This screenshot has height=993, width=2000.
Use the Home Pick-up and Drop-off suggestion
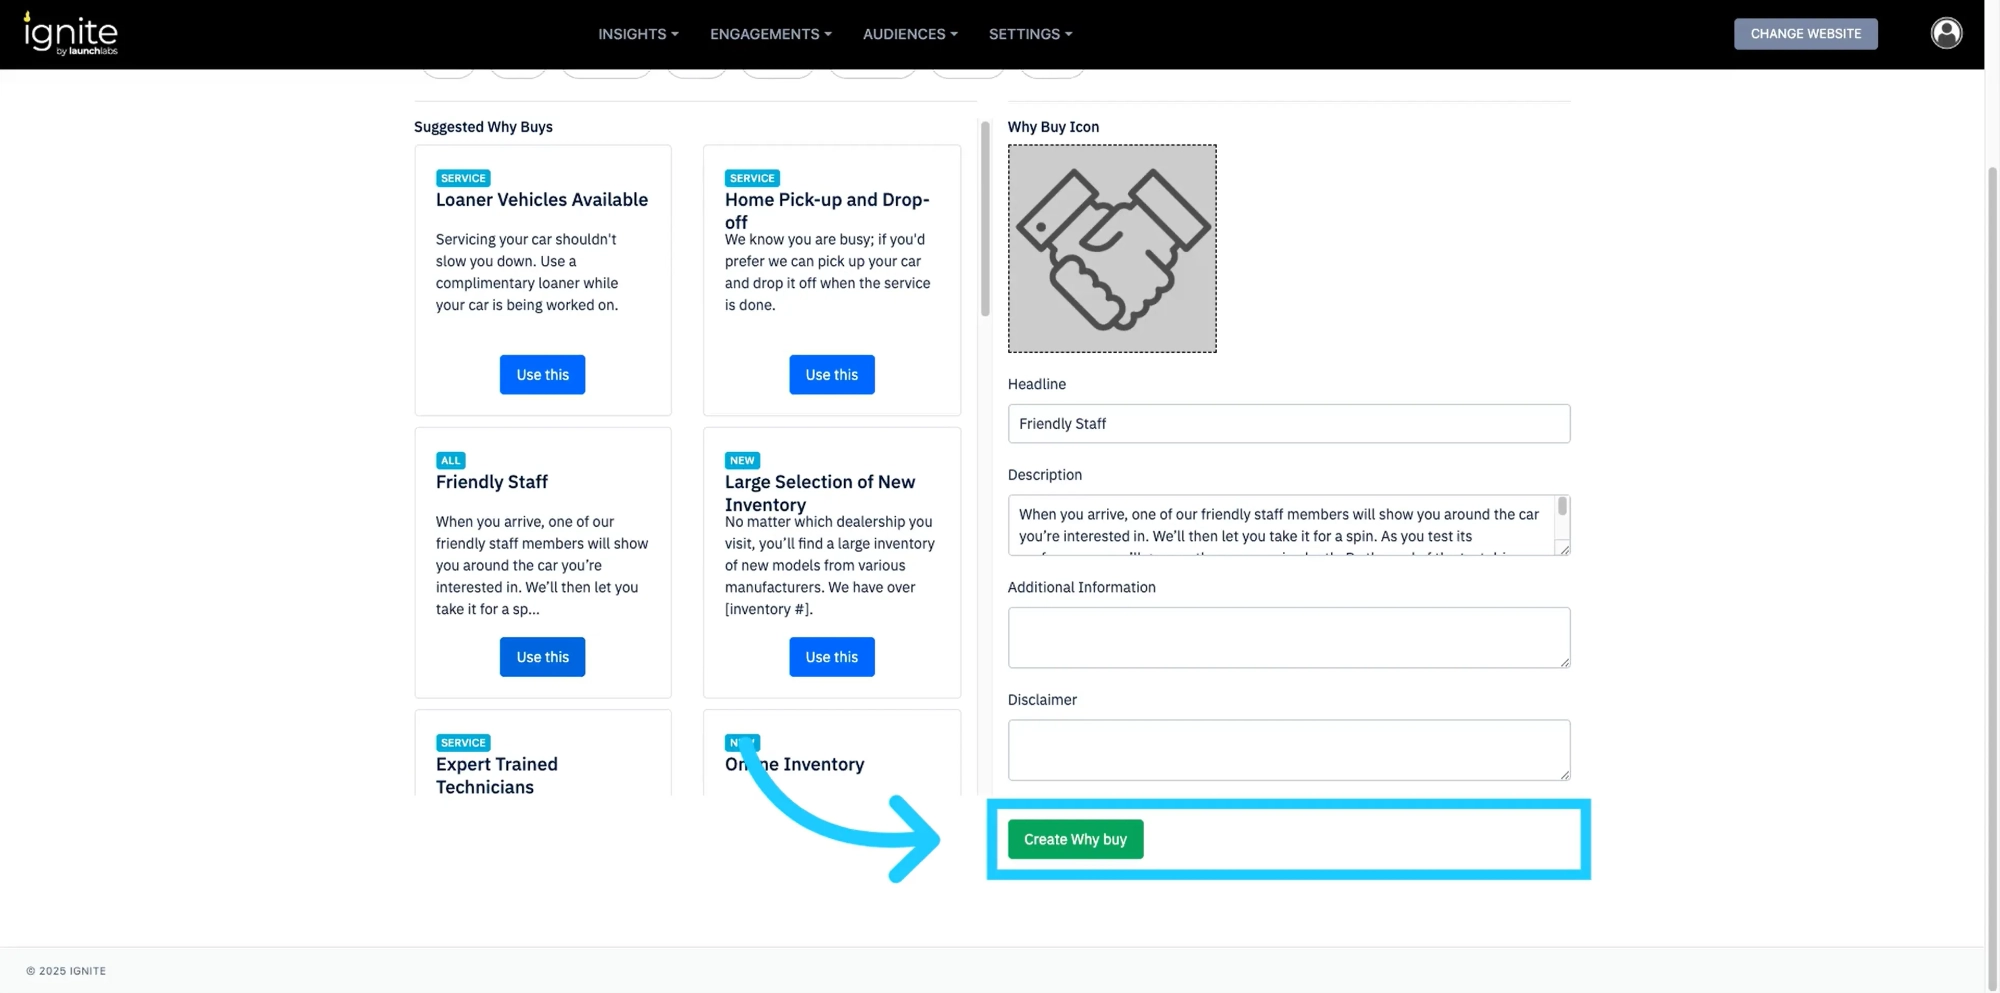(831, 375)
